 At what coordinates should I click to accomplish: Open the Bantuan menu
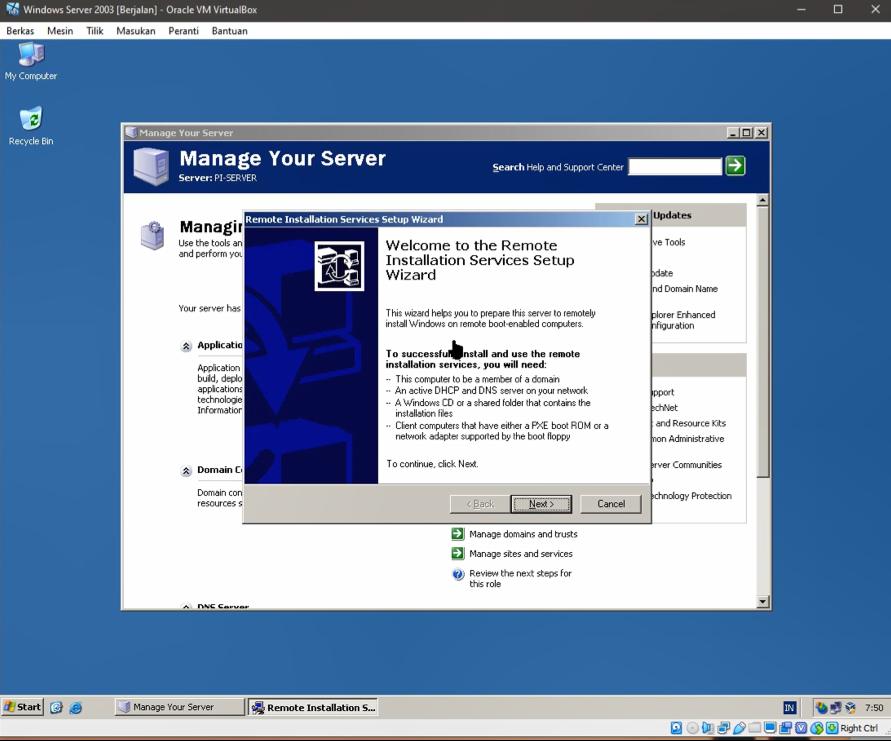click(x=230, y=31)
